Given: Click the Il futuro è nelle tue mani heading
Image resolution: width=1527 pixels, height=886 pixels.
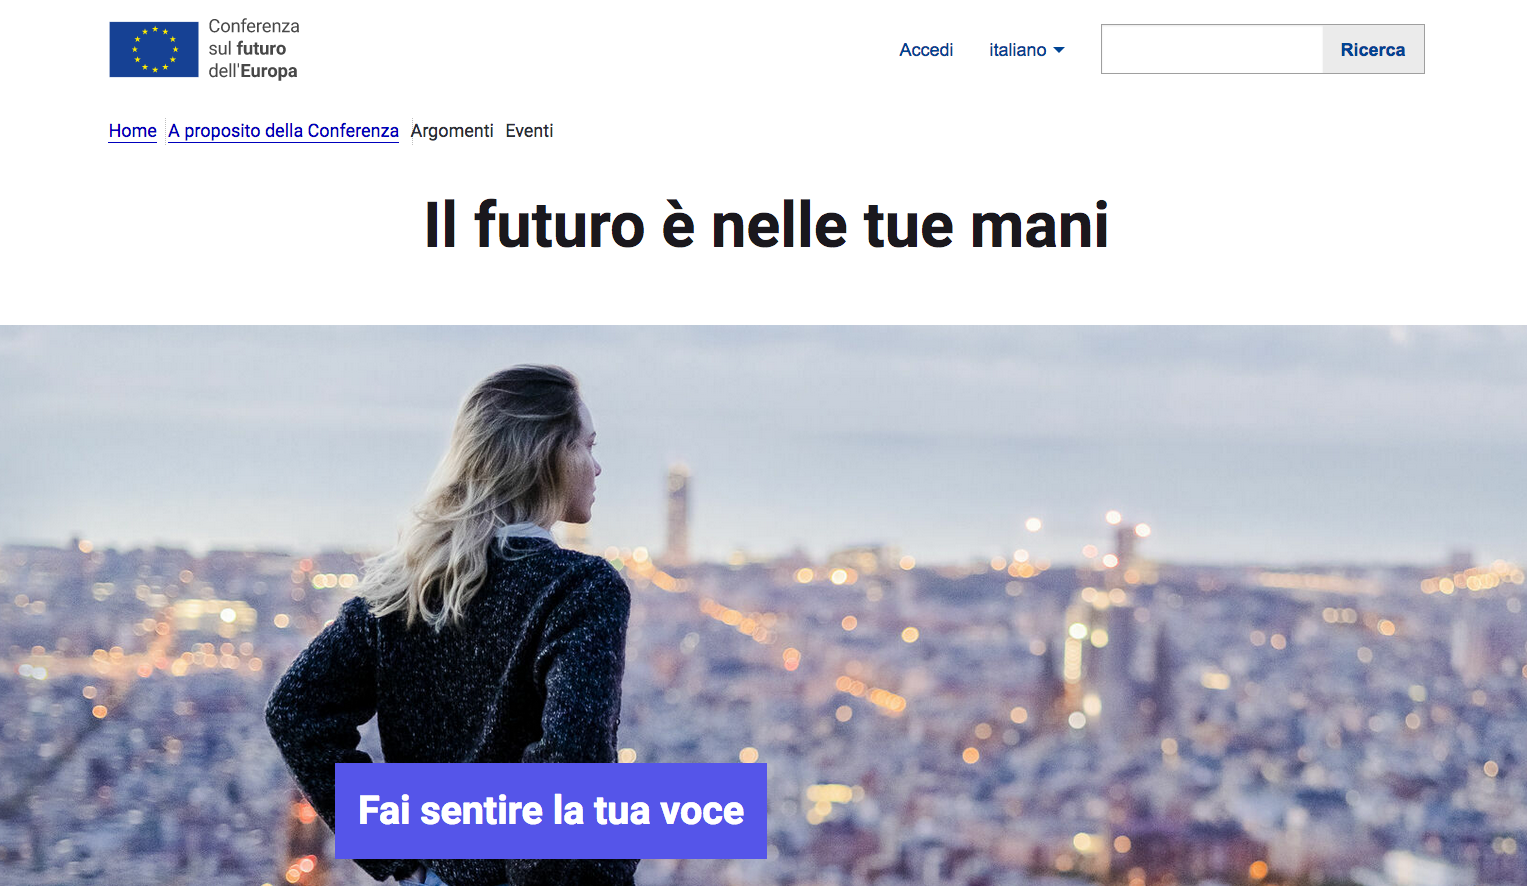Looking at the screenshot, I should click(x=767, y=225).
